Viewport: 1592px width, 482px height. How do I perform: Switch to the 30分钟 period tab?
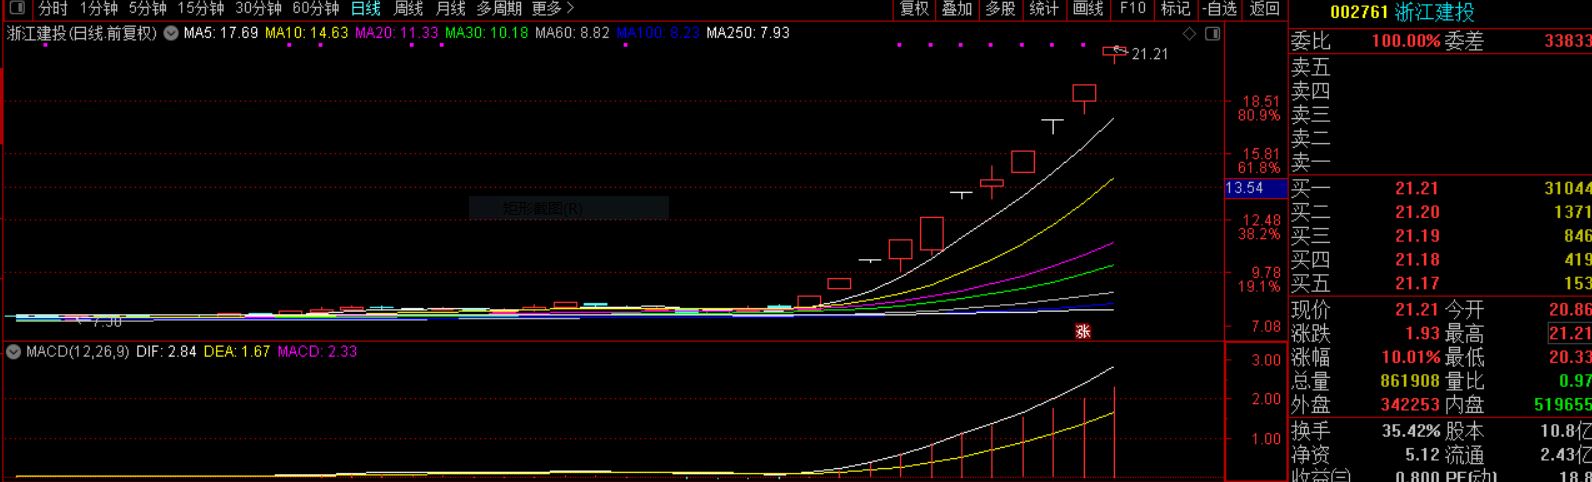258,9
